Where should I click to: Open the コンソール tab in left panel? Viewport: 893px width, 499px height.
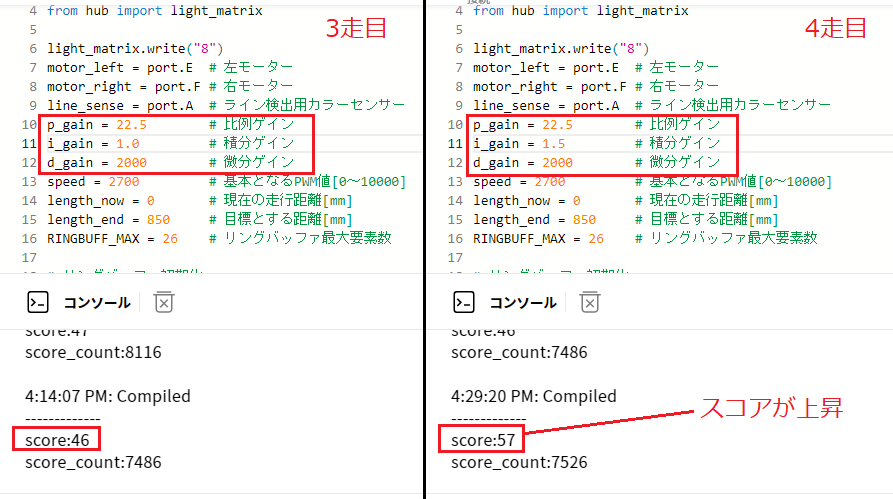pyautogui.click(x=97, y=302)
